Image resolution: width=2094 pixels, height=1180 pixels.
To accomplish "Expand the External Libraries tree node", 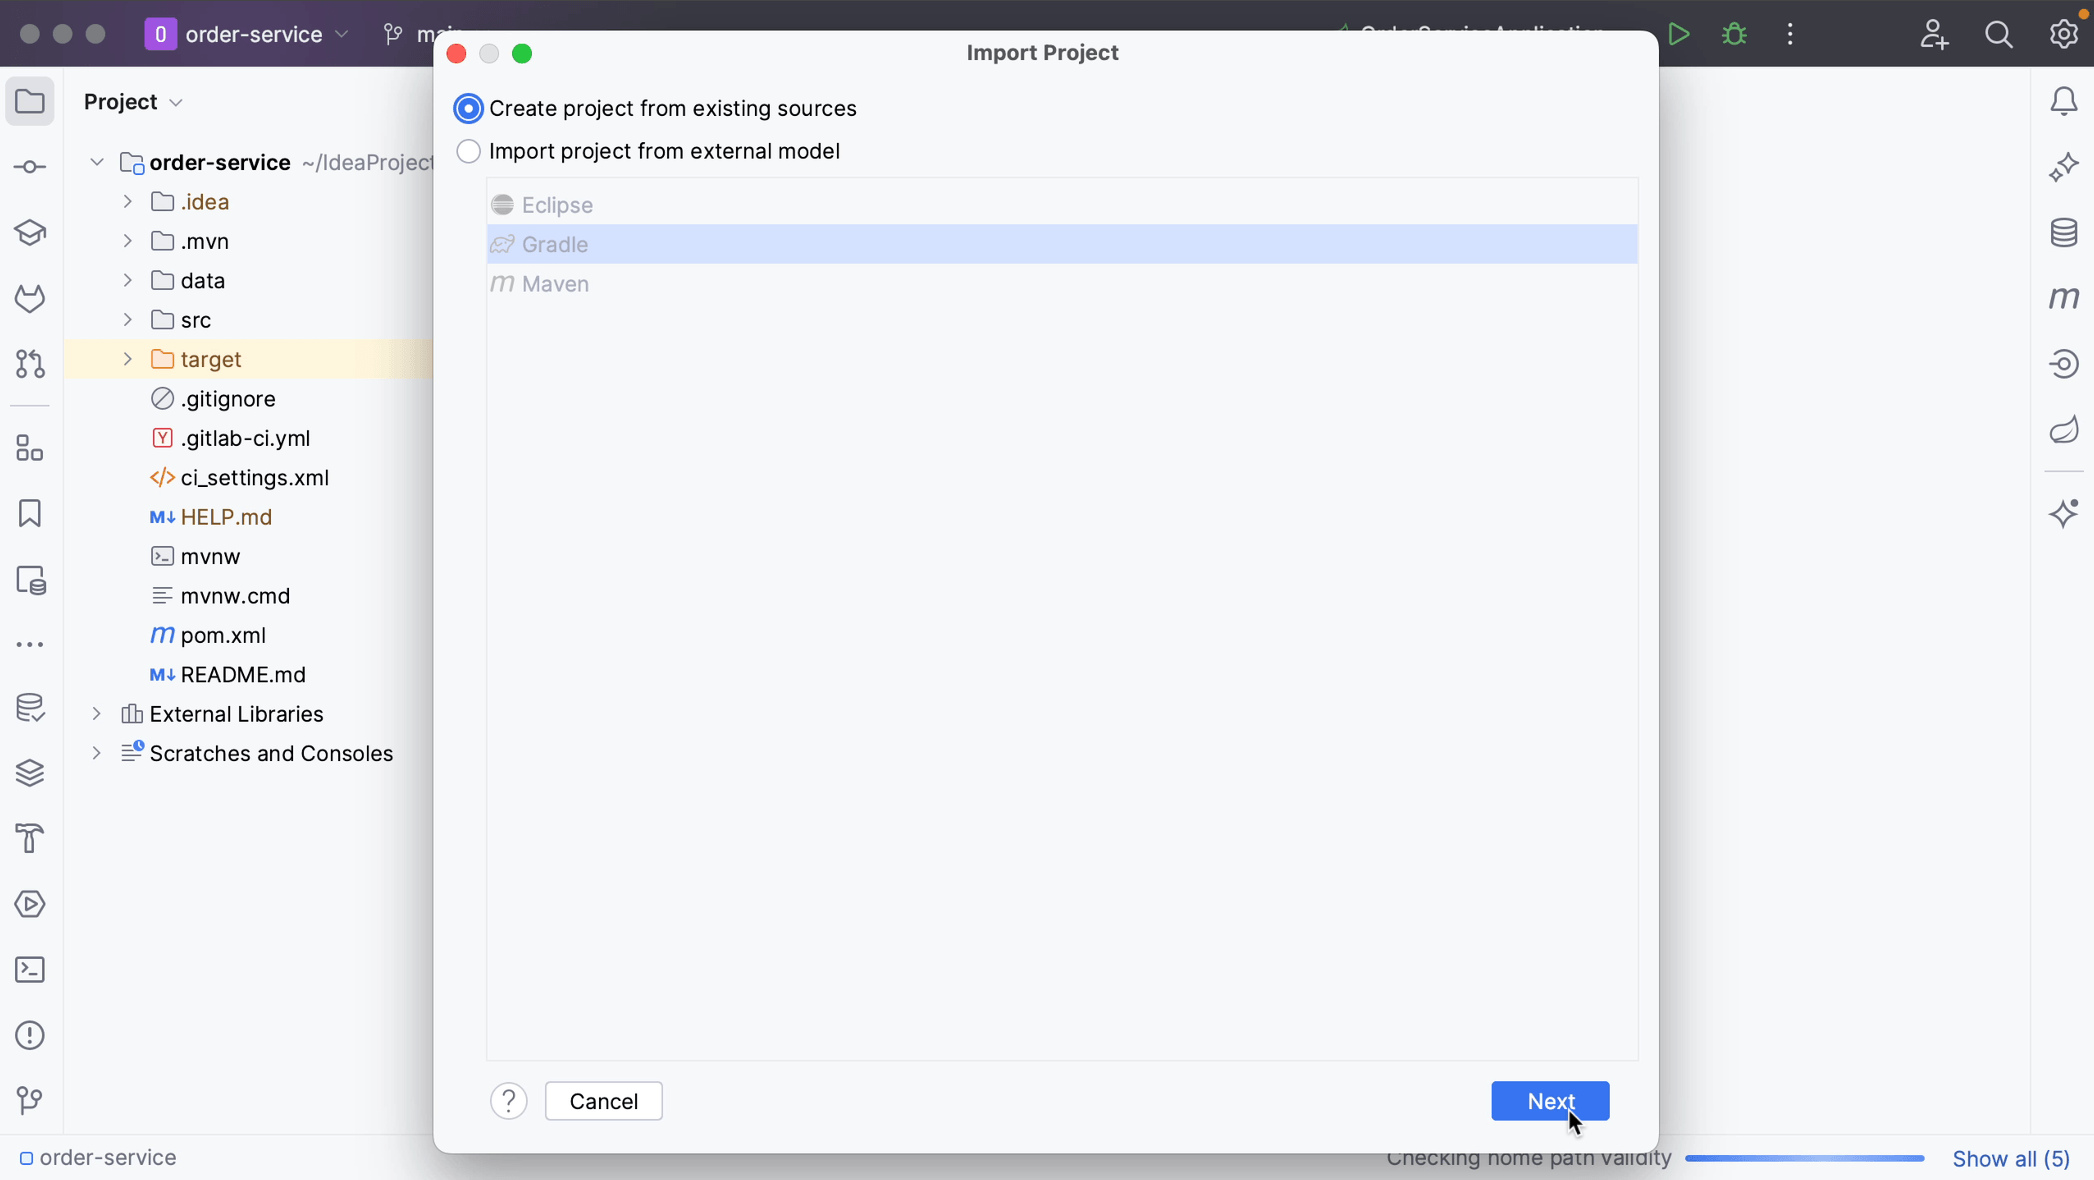I will (x=95, y=712).
